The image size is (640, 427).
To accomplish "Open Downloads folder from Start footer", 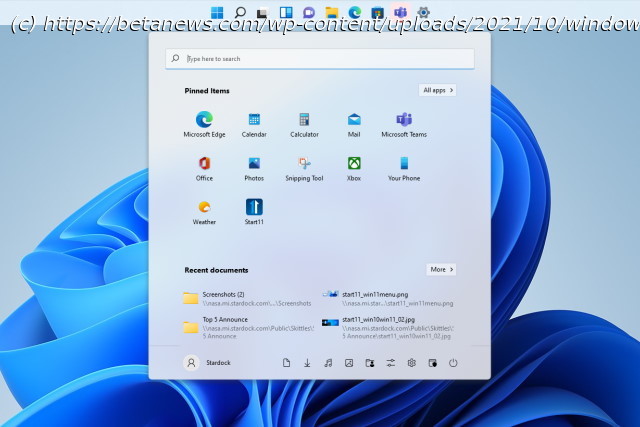I will pyautogui.click(x=307, y=363).
